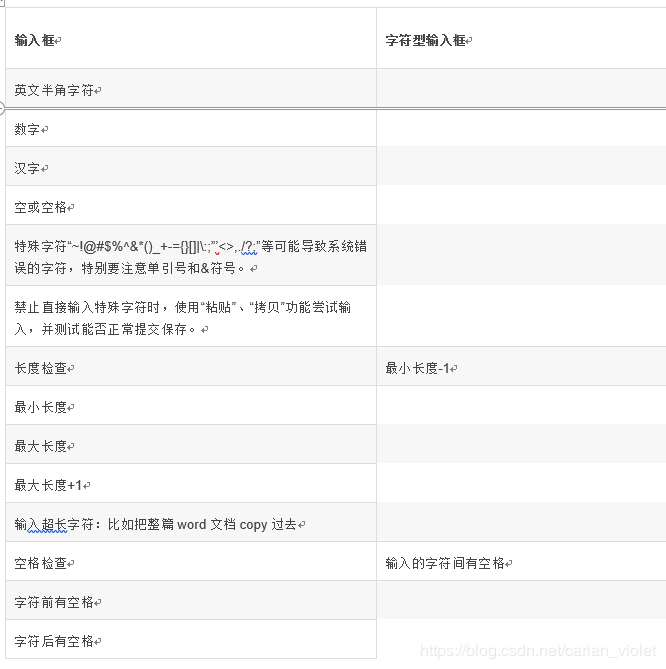This screenshot has width=666, height=669.
Task: Click the 最小长度 row in left column
Action: [x=42, y=407]
